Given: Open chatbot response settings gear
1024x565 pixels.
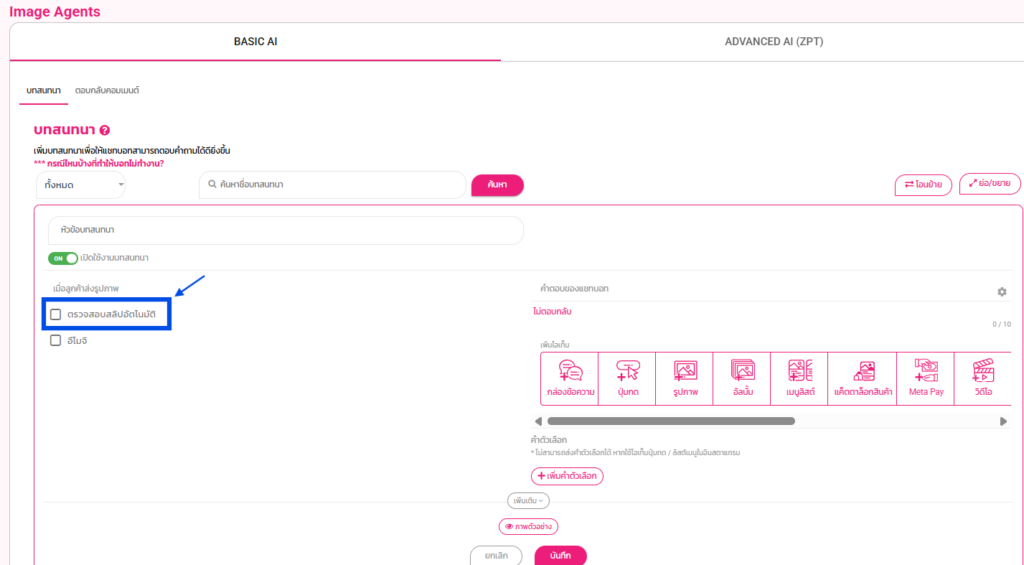Looking at the screenshot, I should (1001, 292).
